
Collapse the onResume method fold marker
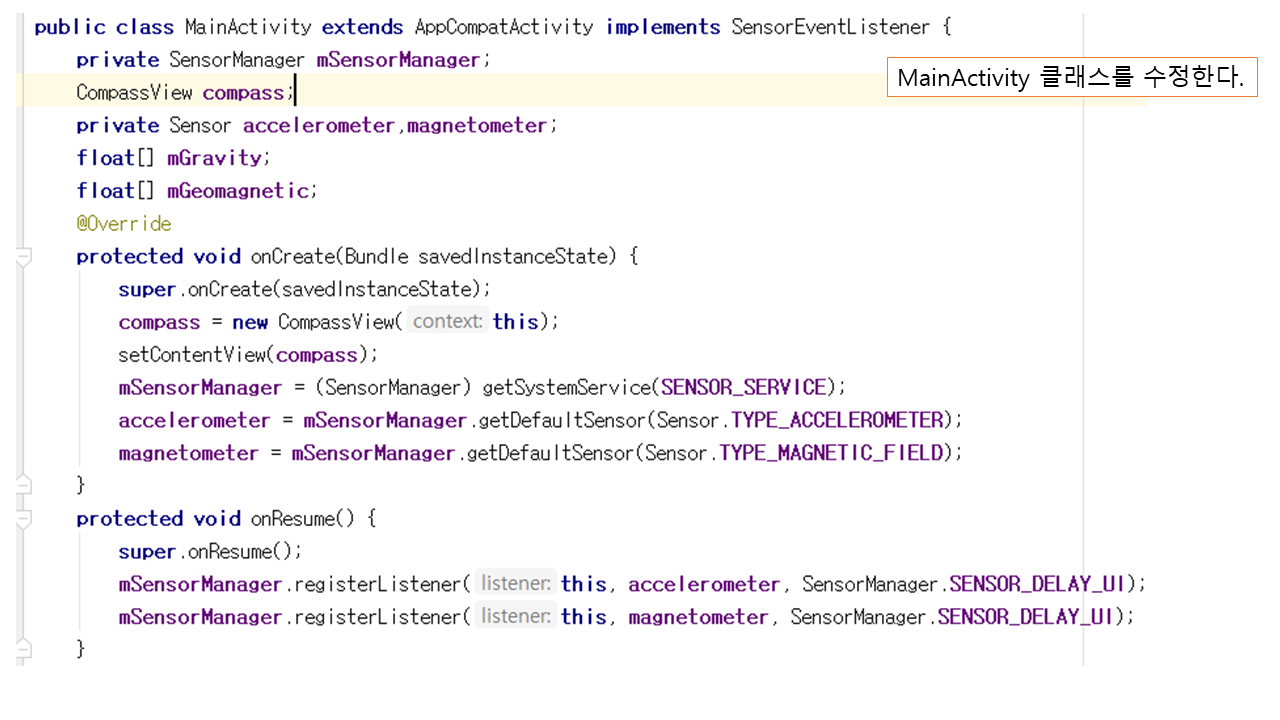pos(24,519)
